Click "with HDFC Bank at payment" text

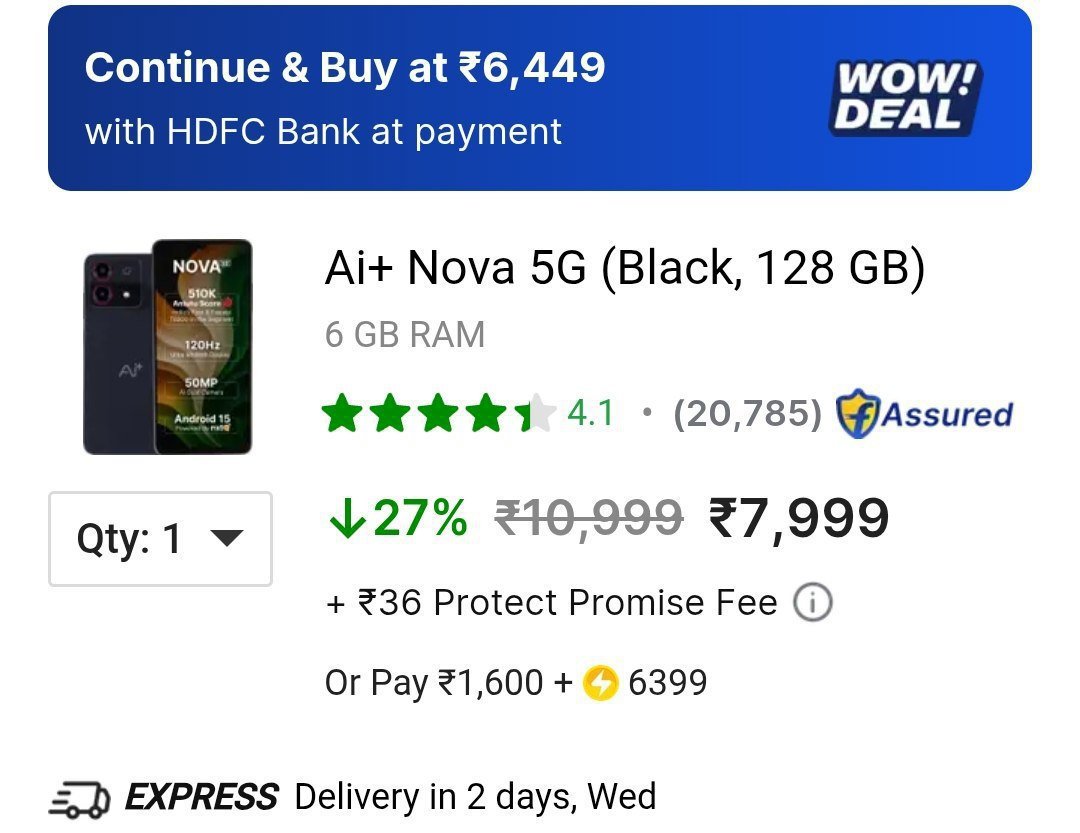point(323,132)
